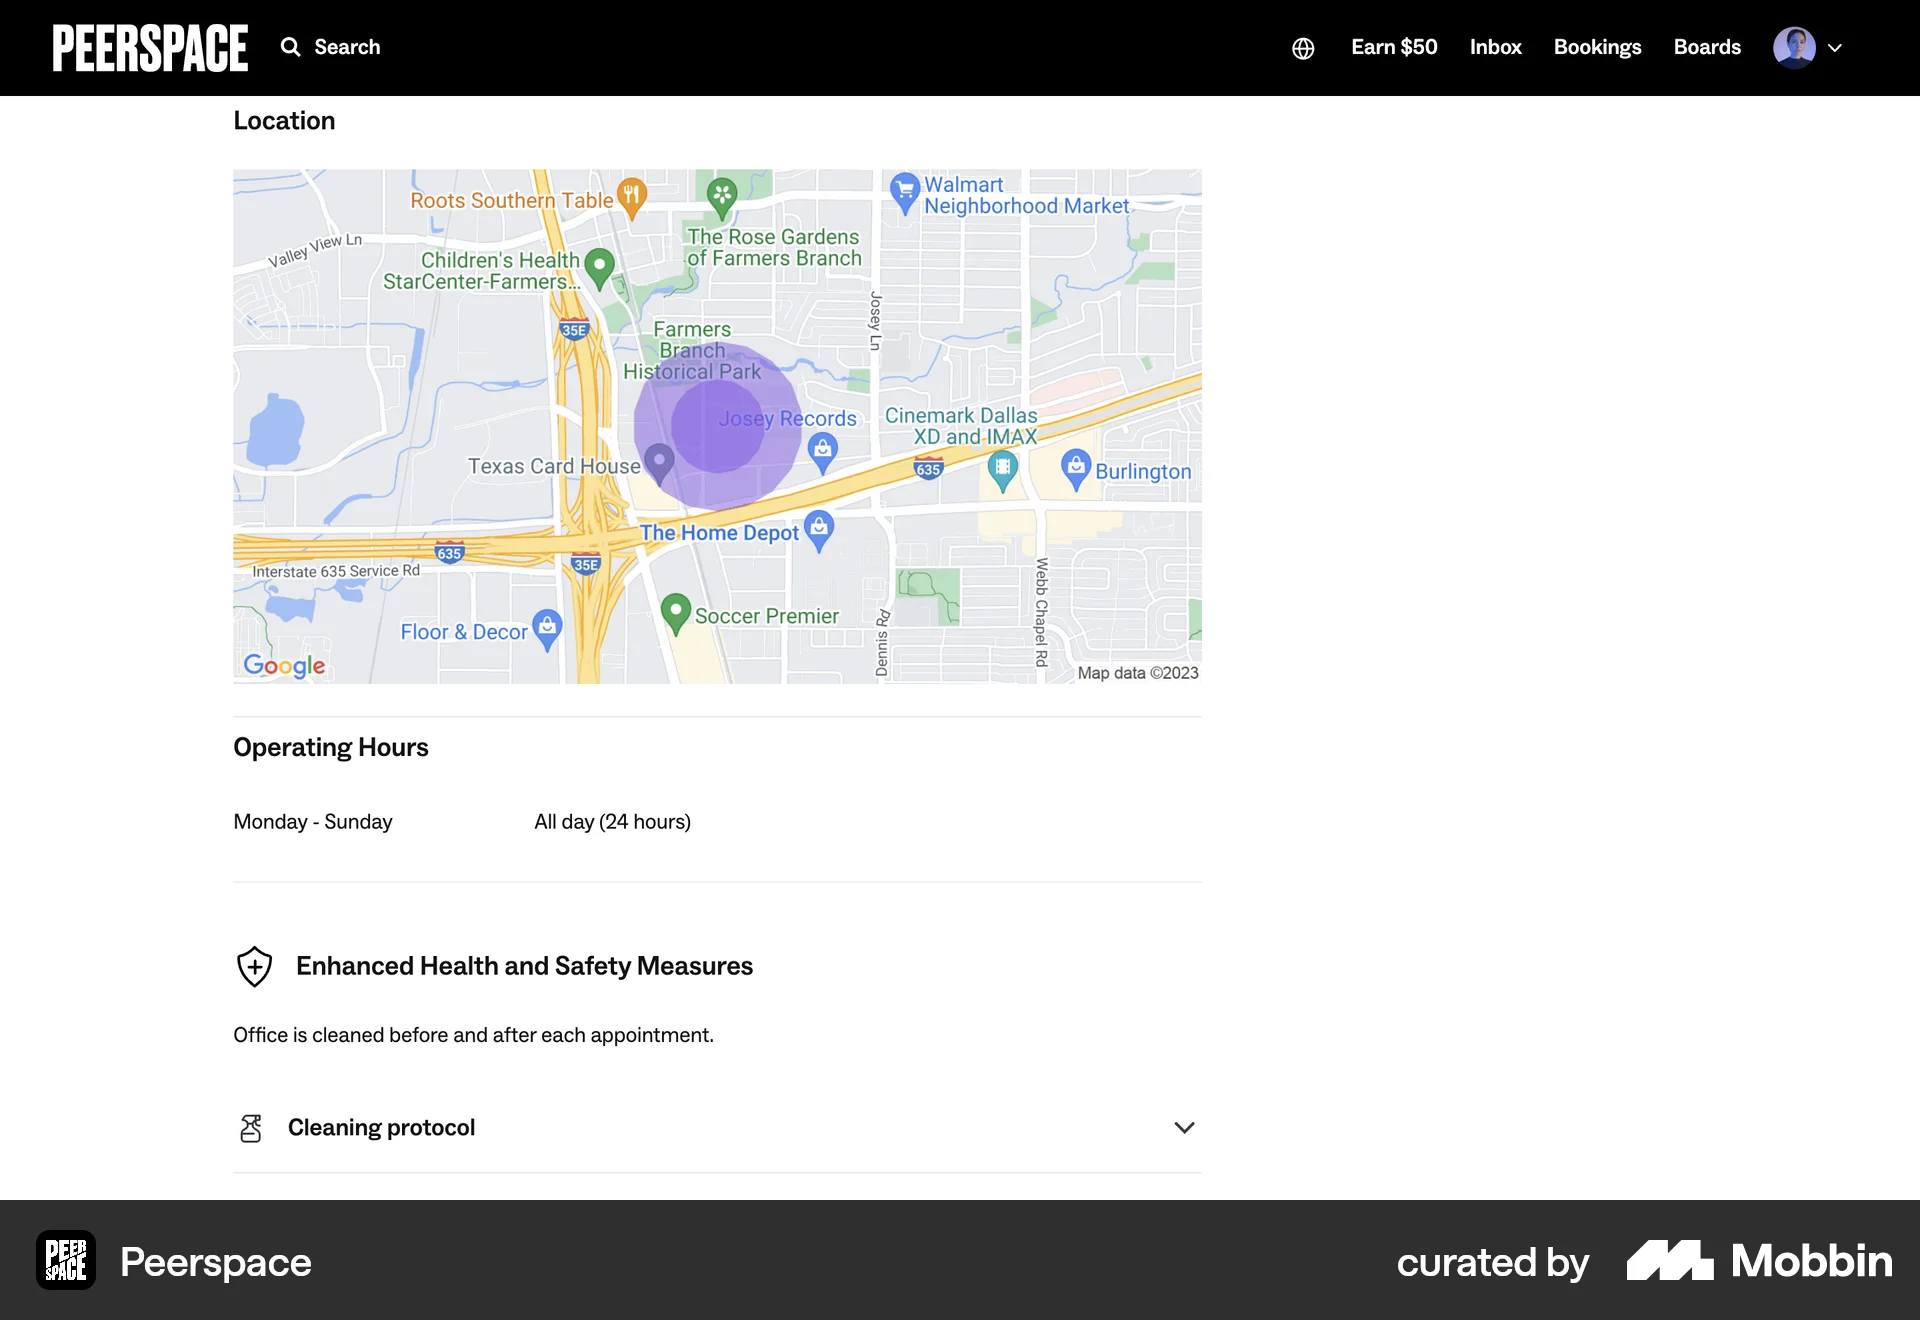
Task: Click the Burlington store marker on the map
Action: (1076, 465)
